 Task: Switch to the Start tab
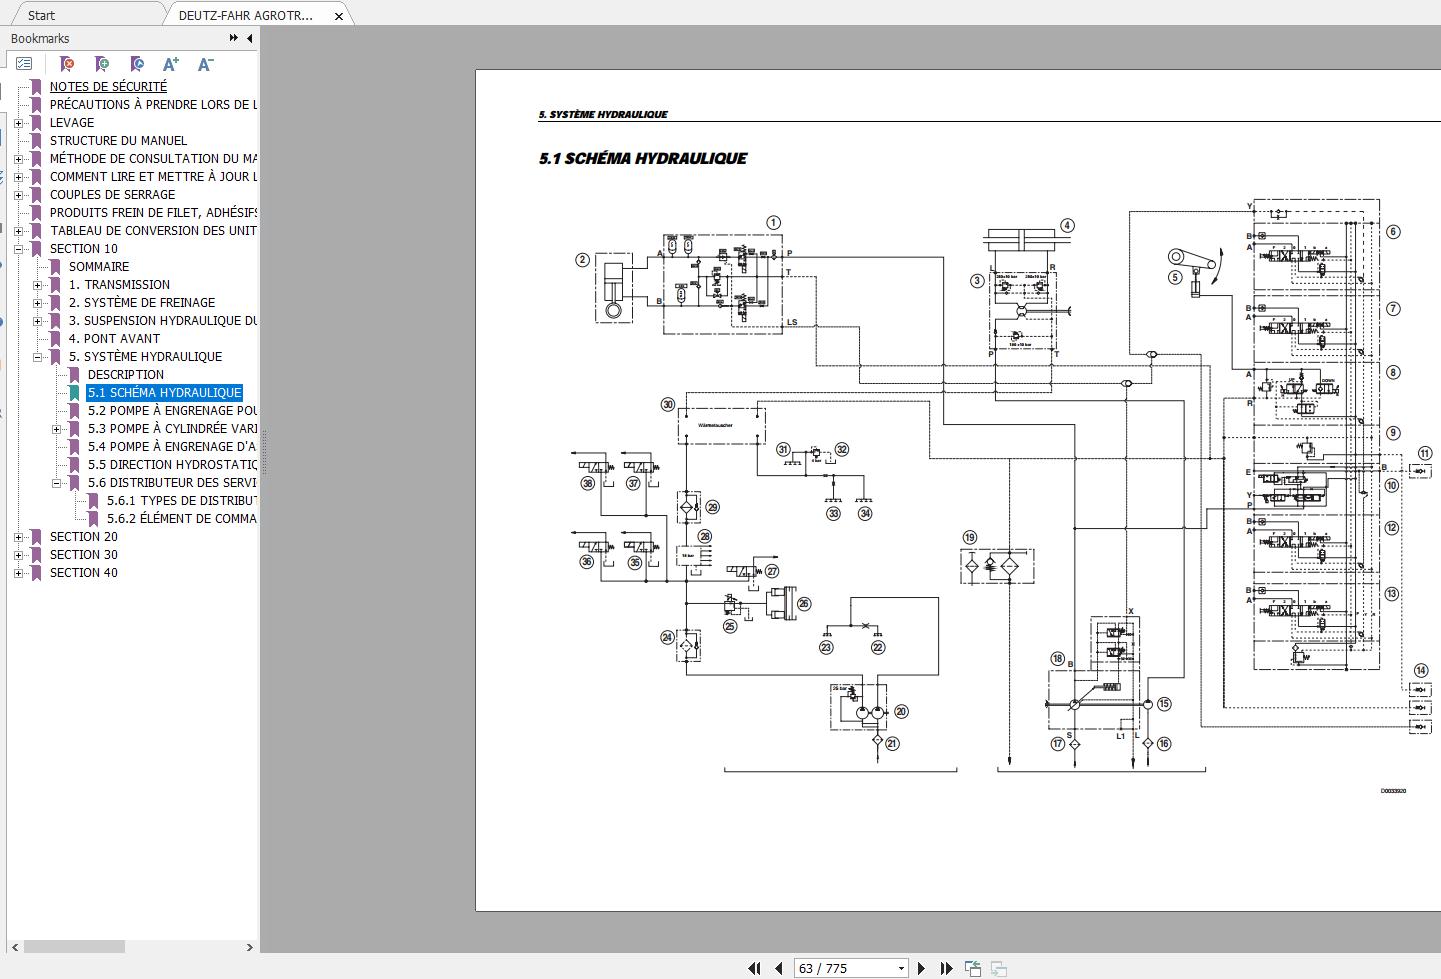coord(42,15)
